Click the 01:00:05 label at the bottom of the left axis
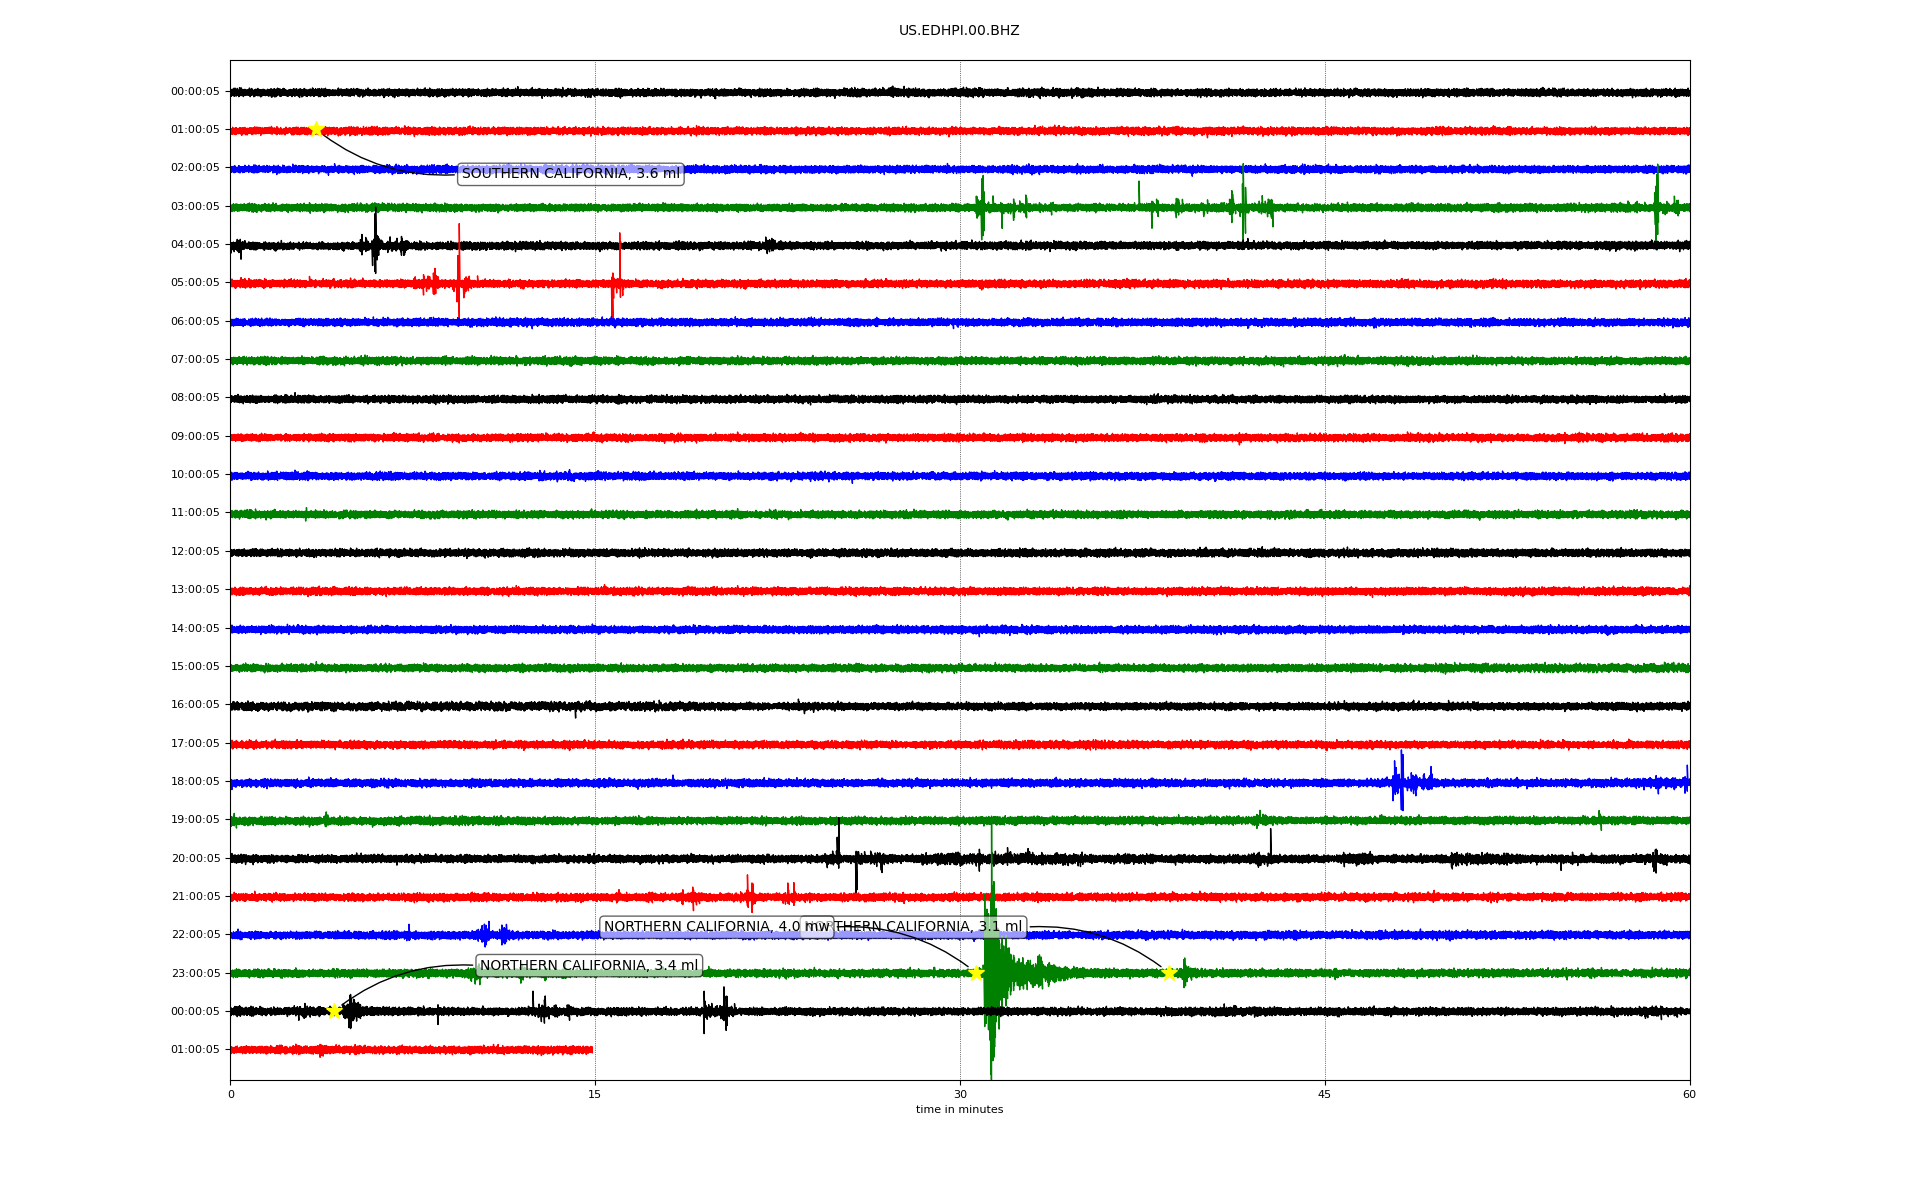Image resolution: width=1920 pixels, height=1200 pixels. (195, 1050)
